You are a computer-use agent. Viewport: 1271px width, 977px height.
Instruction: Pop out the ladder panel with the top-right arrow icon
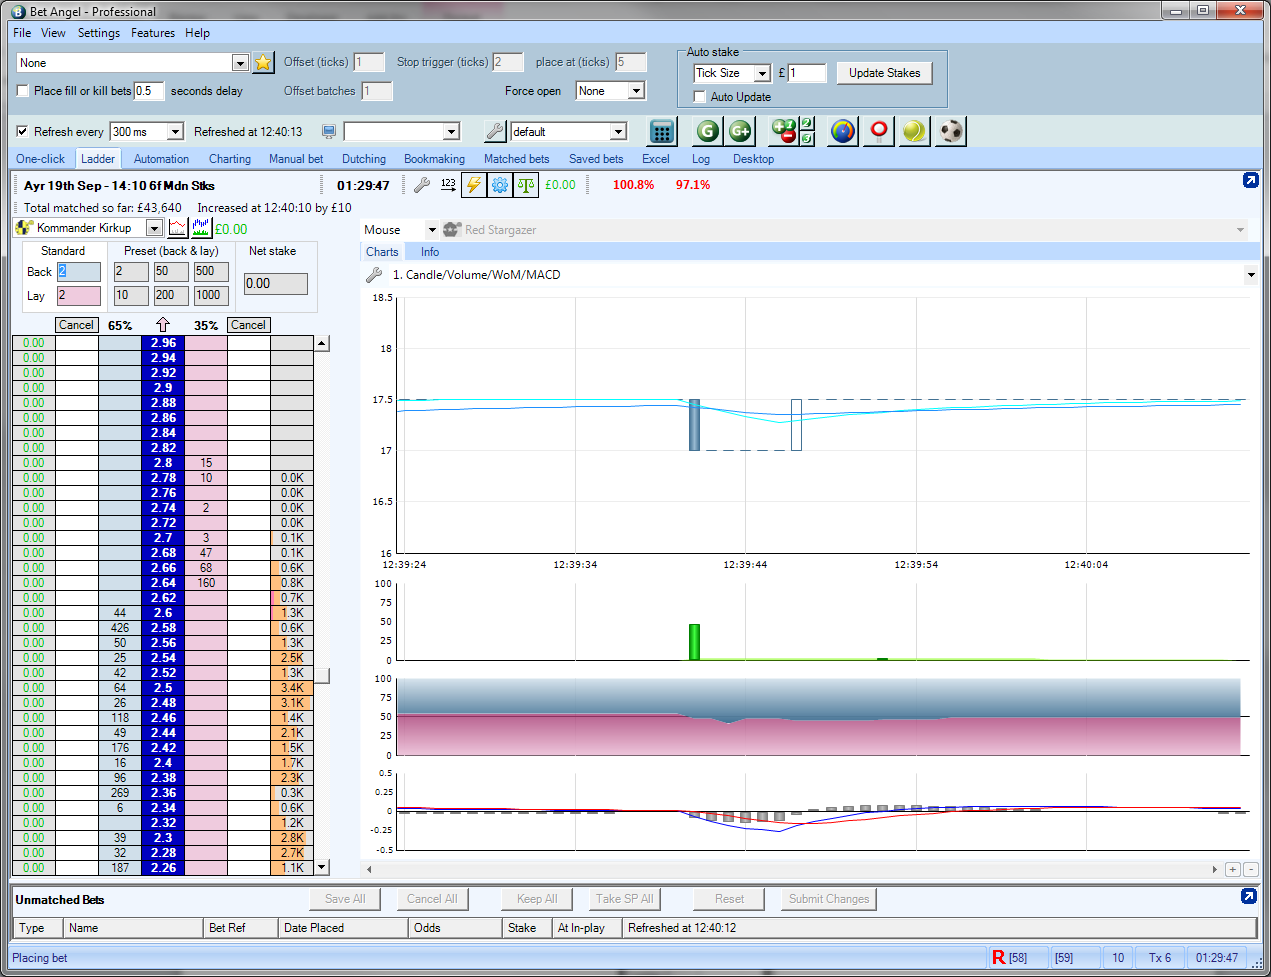[x=1250, y=180]
